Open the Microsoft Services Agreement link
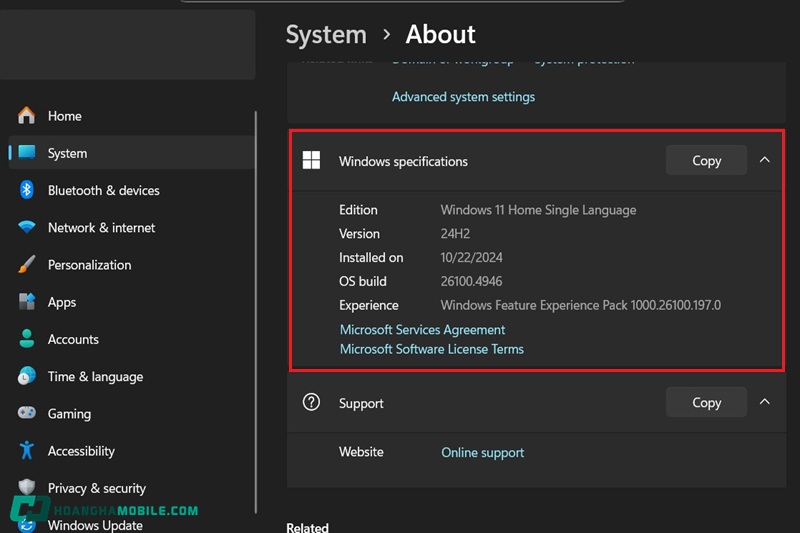Screen dimensions: 800x533 pos(422,329)
